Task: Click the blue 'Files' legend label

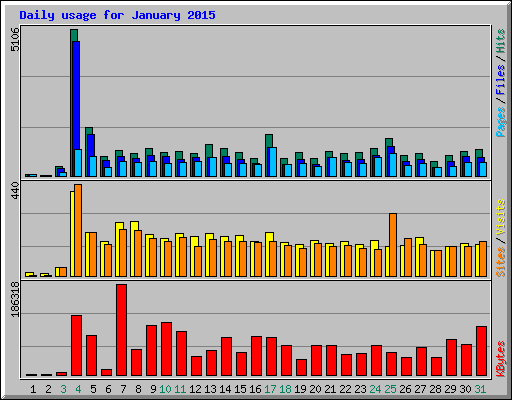Action: click(x=500, y=80)
